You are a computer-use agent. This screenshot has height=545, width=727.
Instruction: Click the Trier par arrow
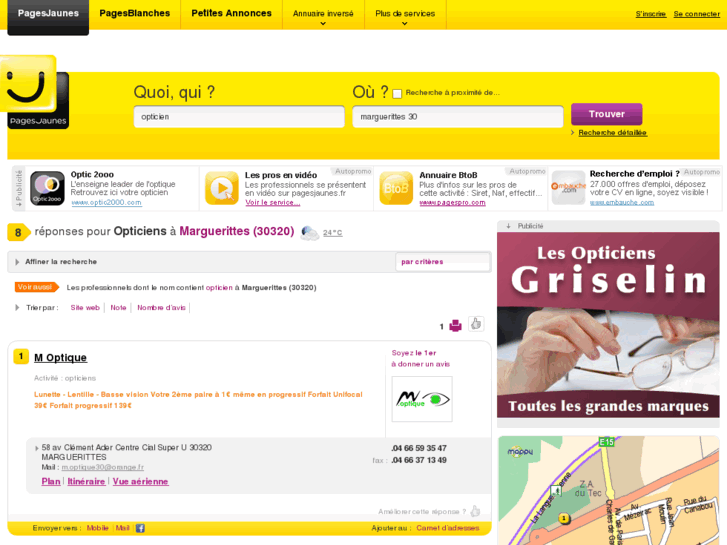17,308
